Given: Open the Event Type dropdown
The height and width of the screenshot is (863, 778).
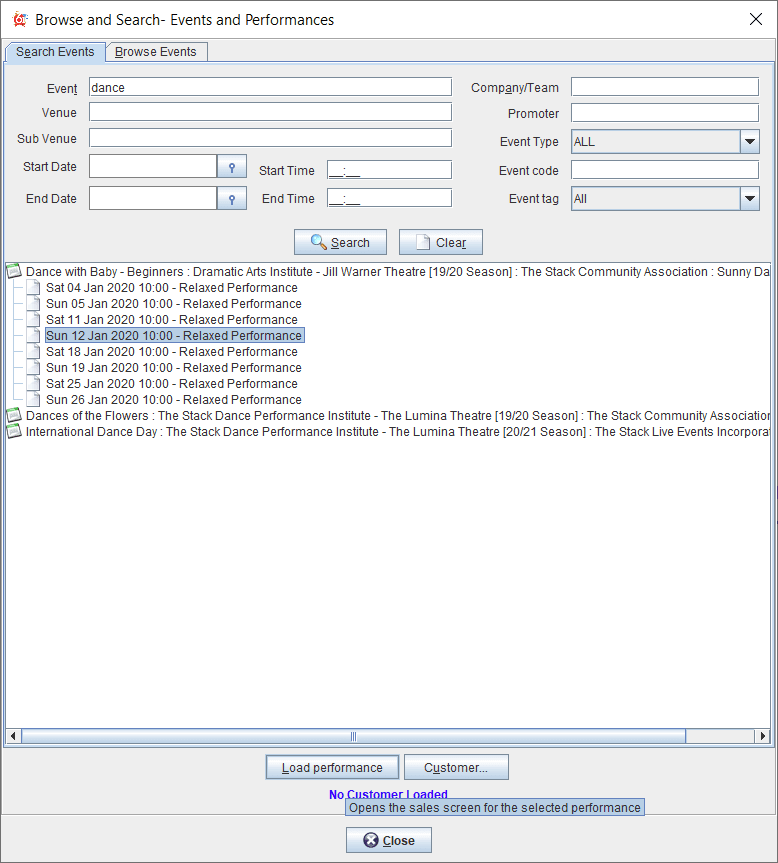Looking at the screenshot, I should point(750,142).
